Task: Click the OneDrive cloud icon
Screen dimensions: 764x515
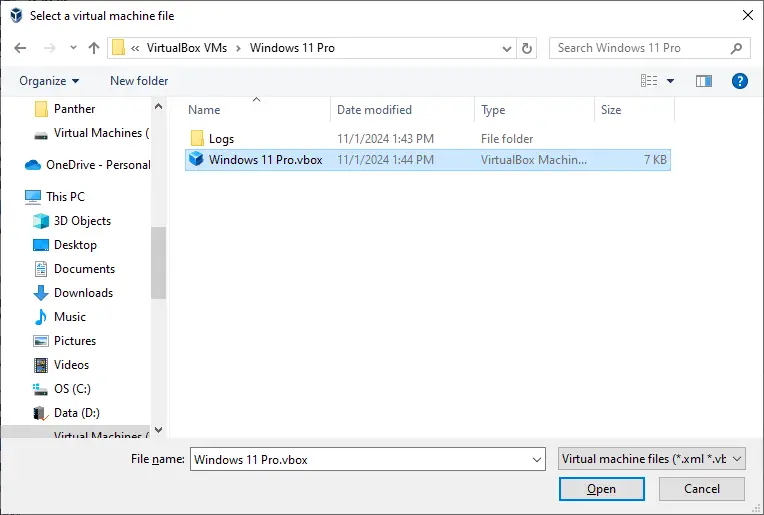Action: click(x=33, y=165)
